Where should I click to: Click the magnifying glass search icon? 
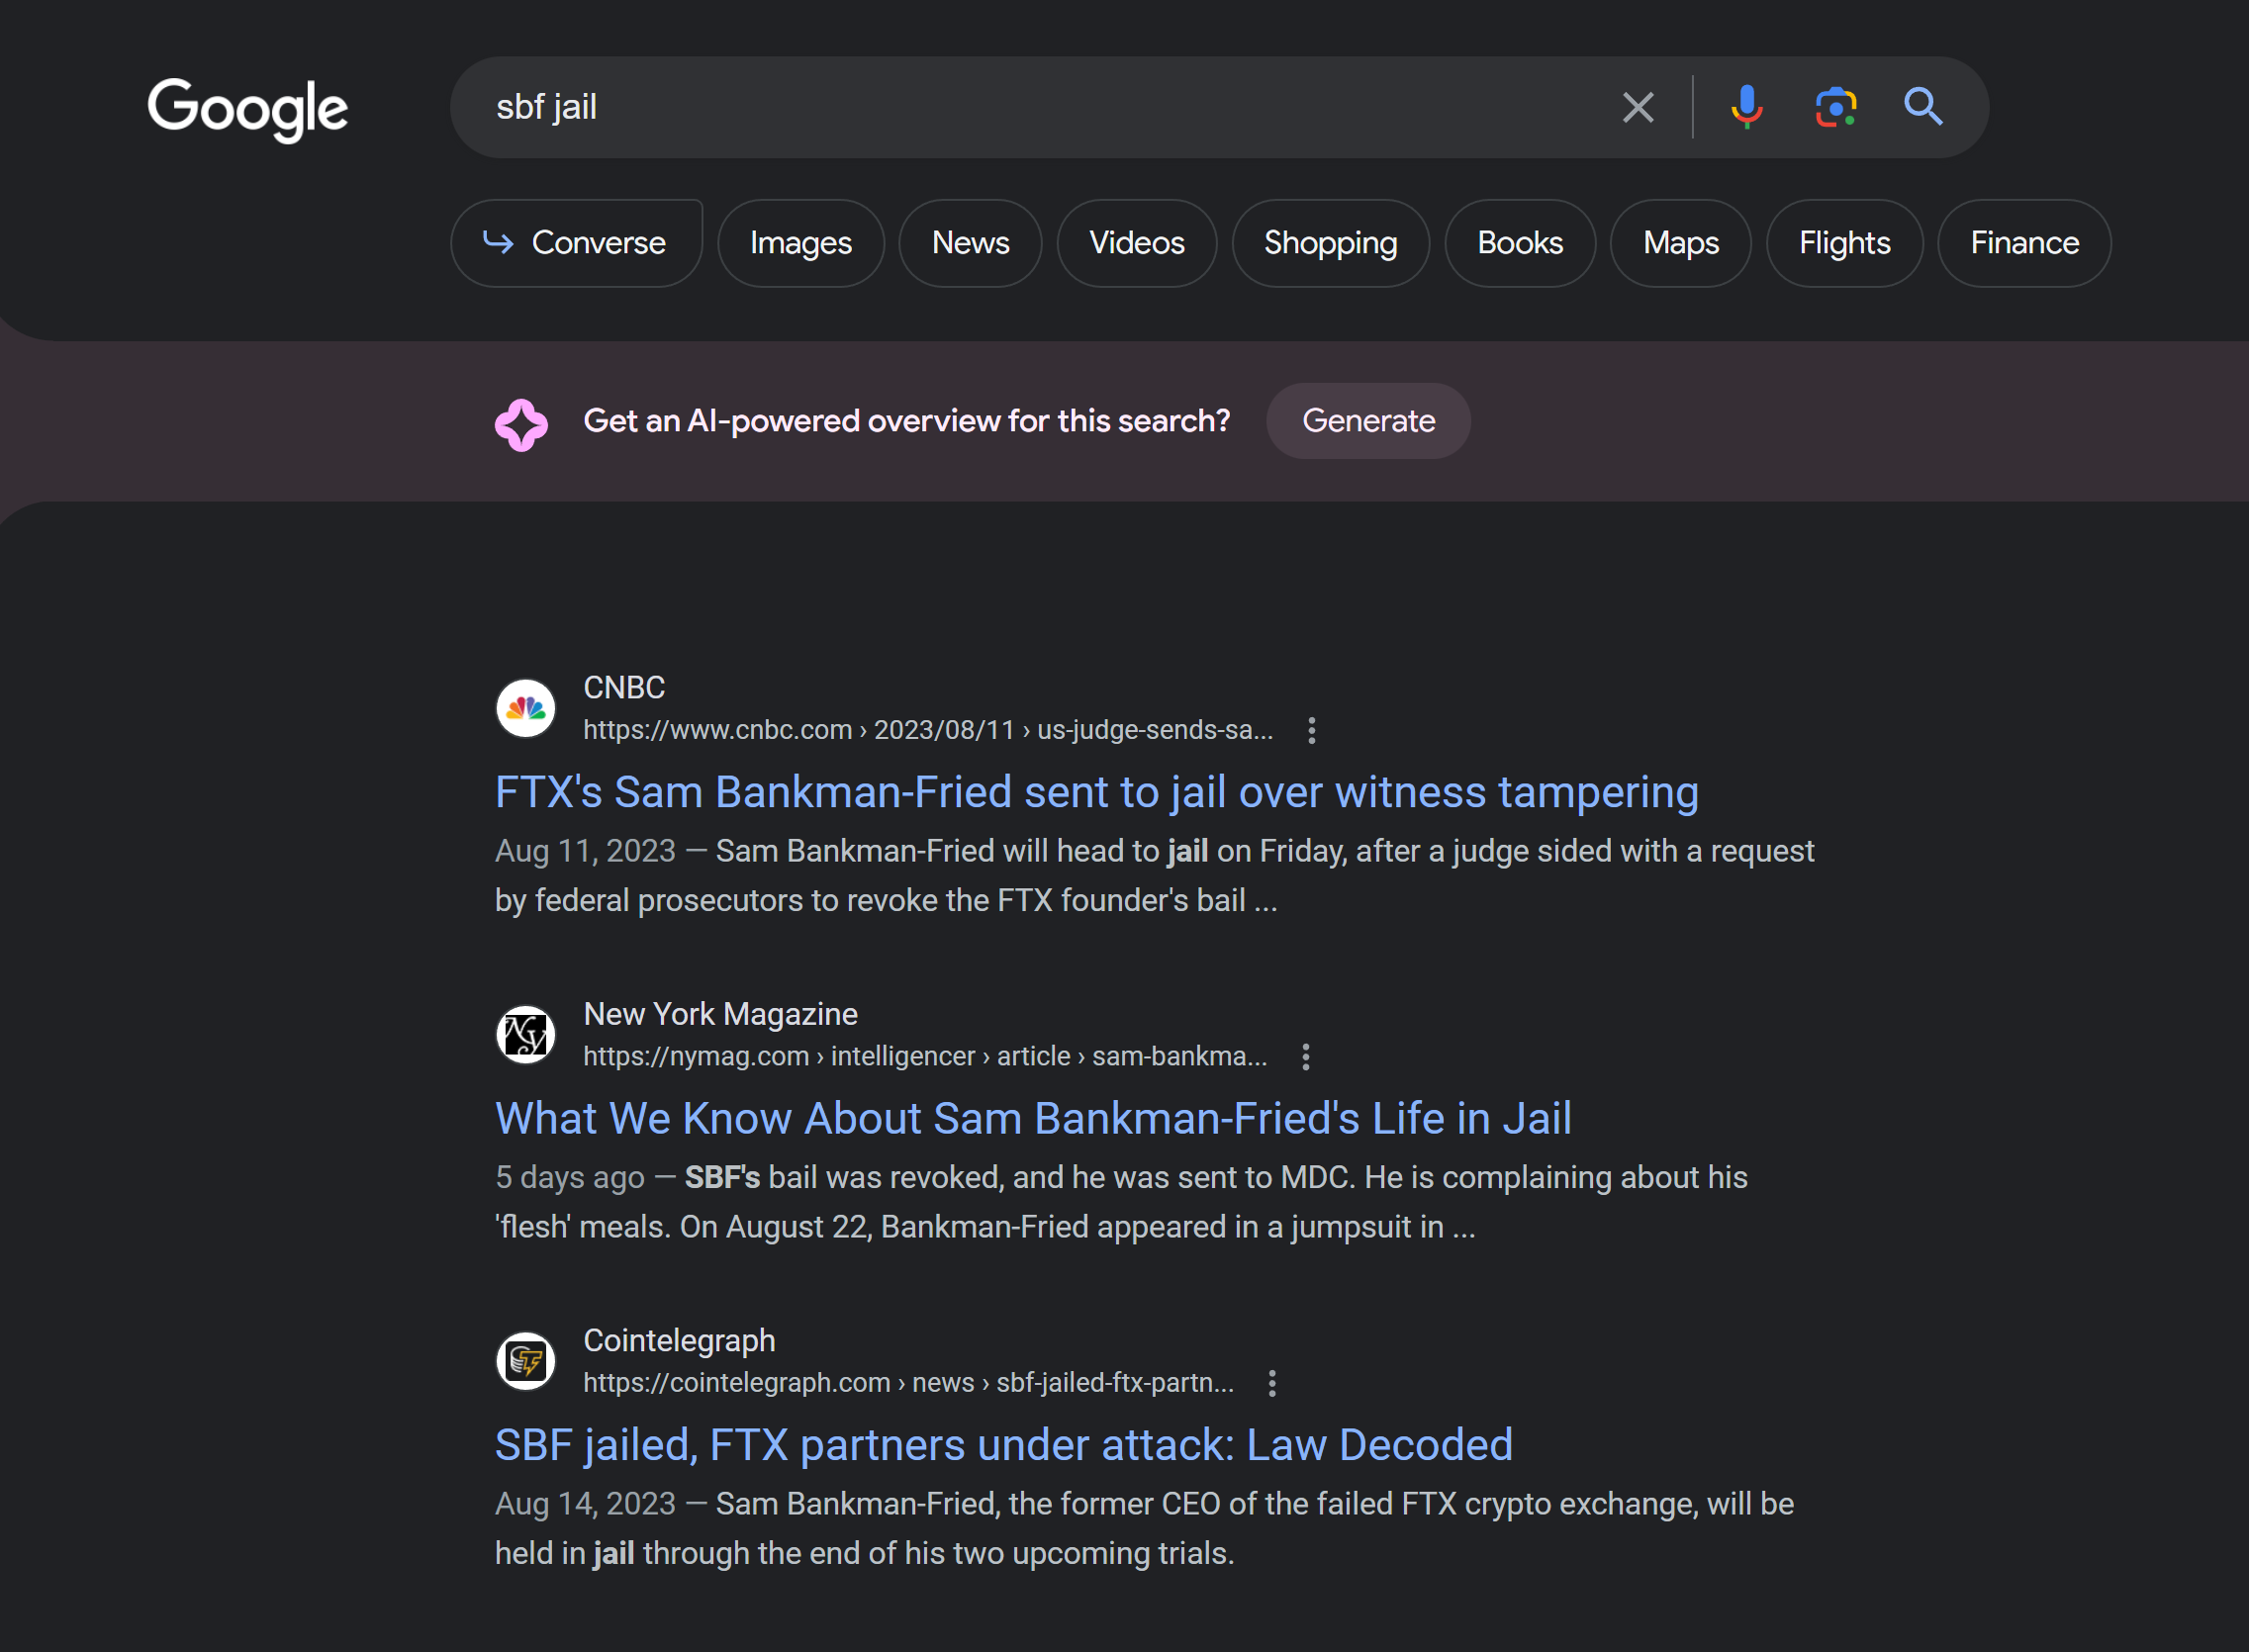coord(1922,106)
